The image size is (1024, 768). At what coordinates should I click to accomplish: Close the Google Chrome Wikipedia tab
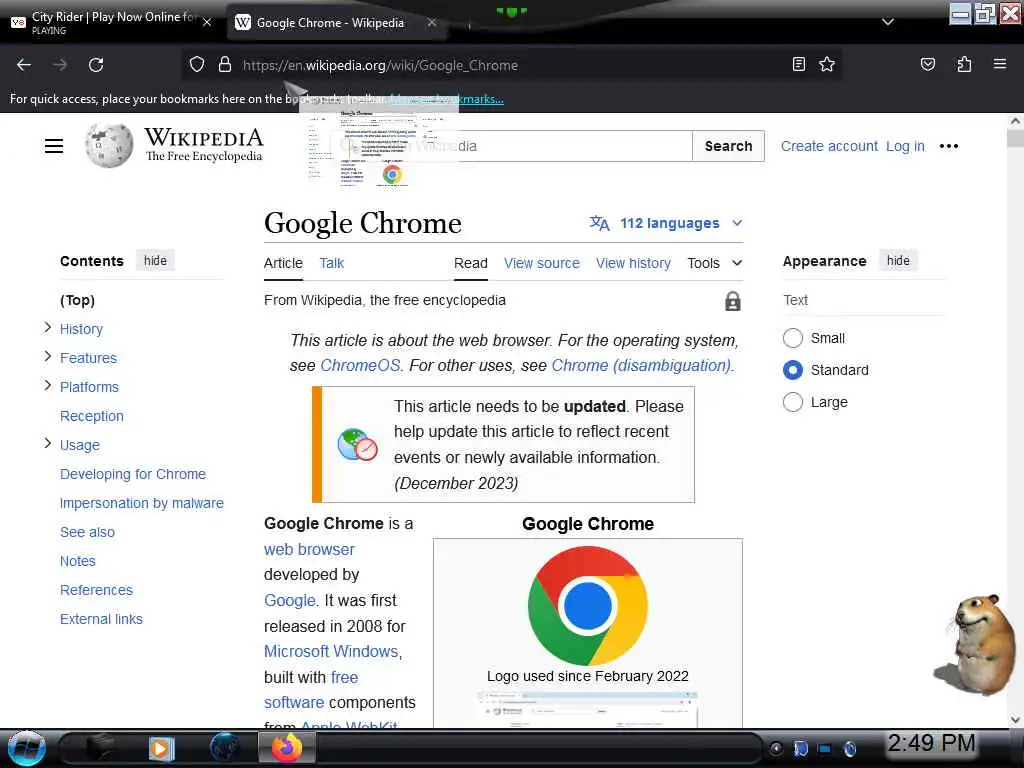click(x=432, y=22)
